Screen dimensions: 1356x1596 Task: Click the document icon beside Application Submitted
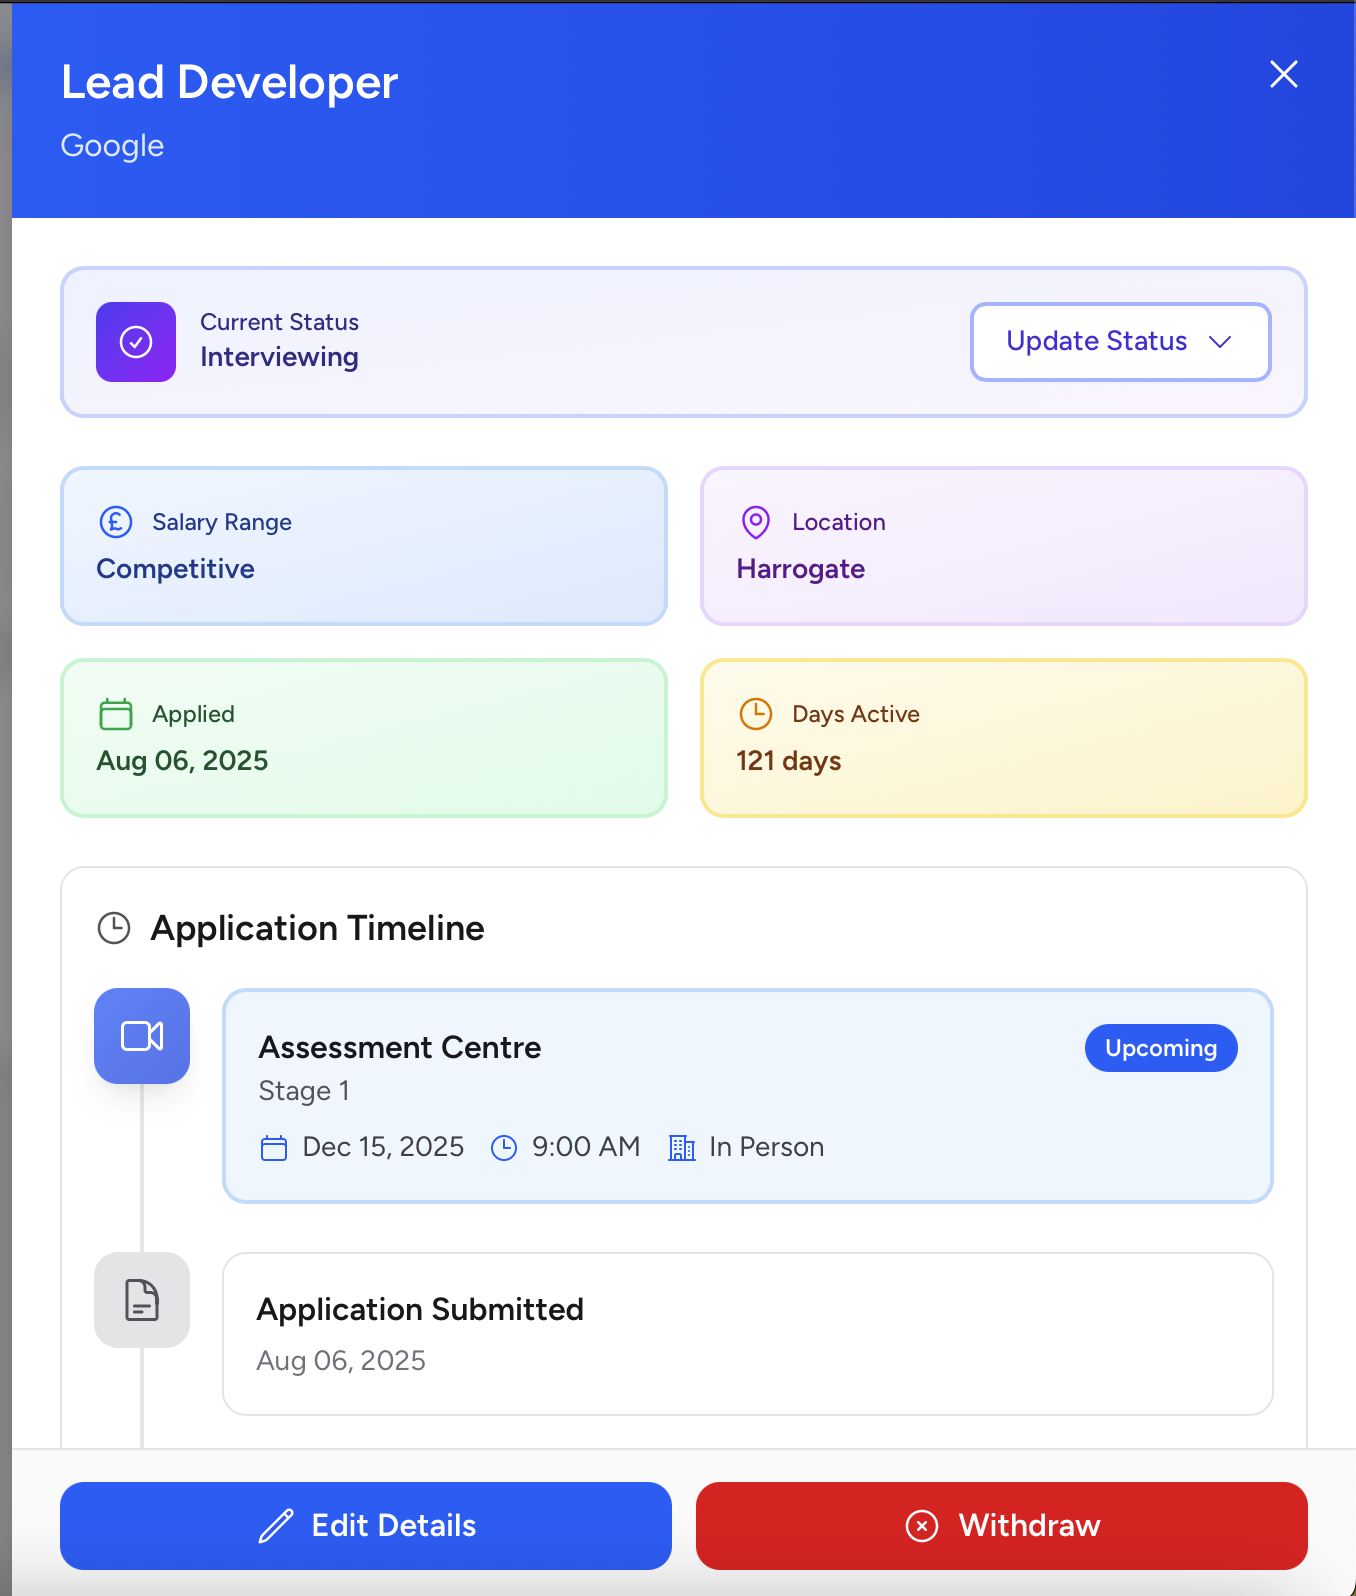pos(141,1300)
